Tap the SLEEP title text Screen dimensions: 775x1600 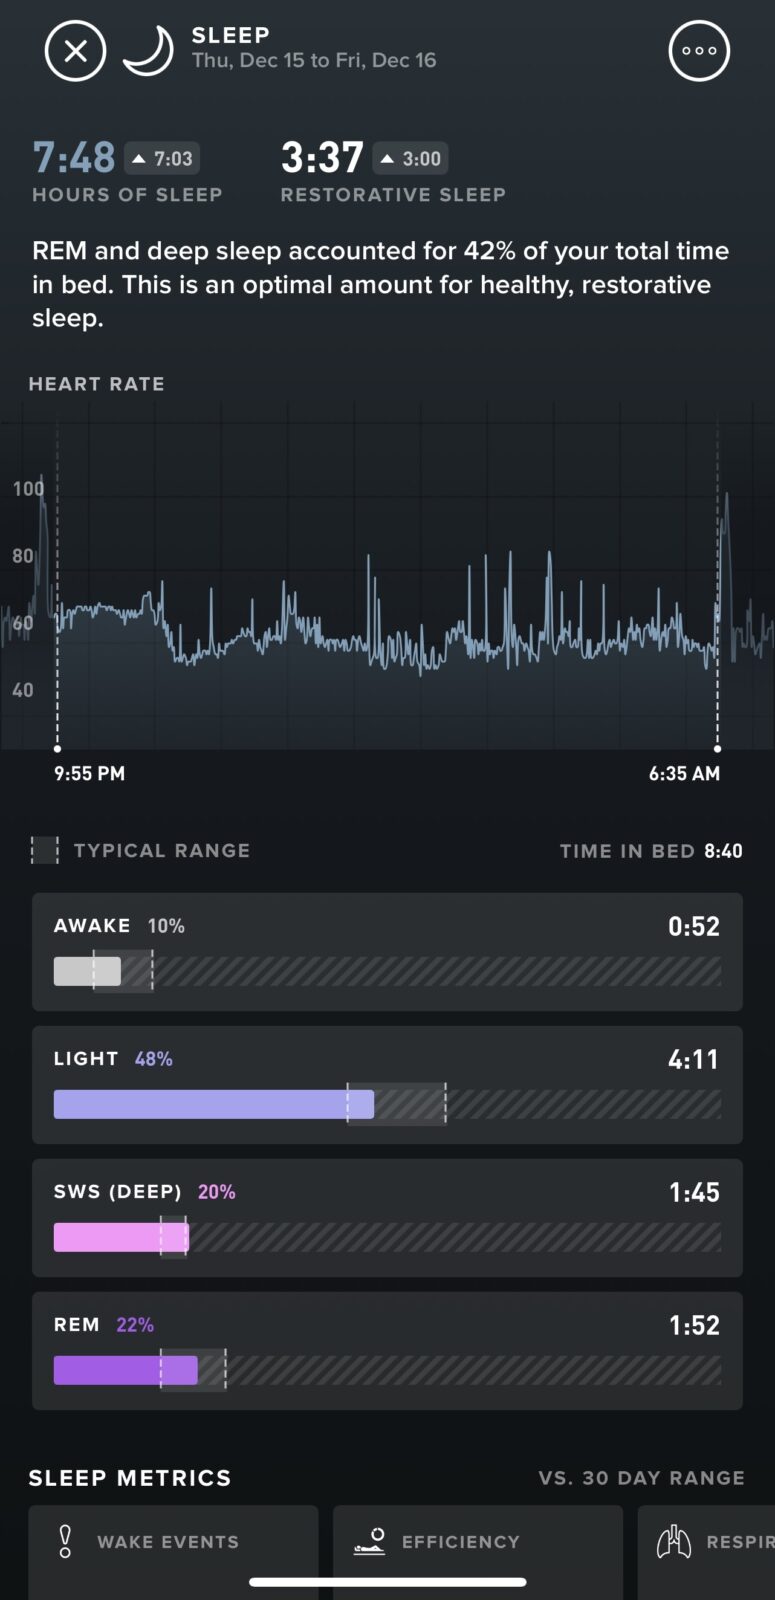tap(231, 35)
